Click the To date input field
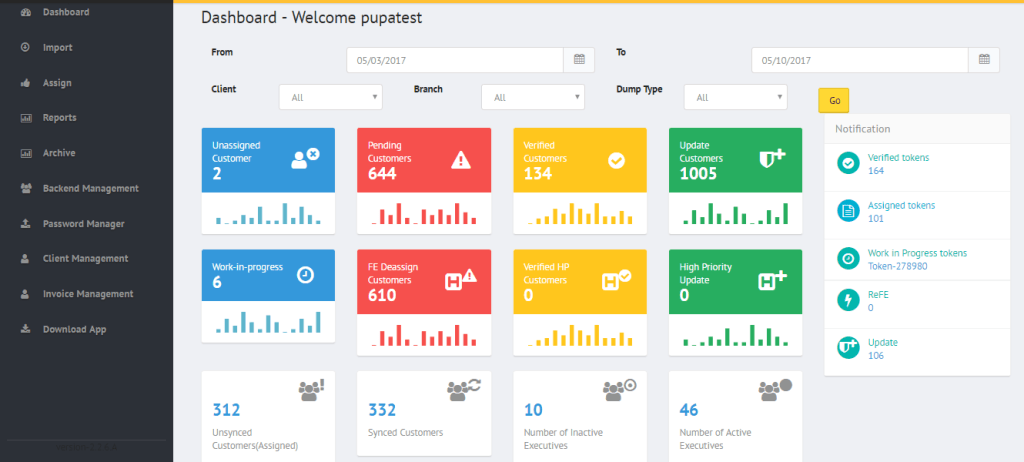 (x=860, y=59)
